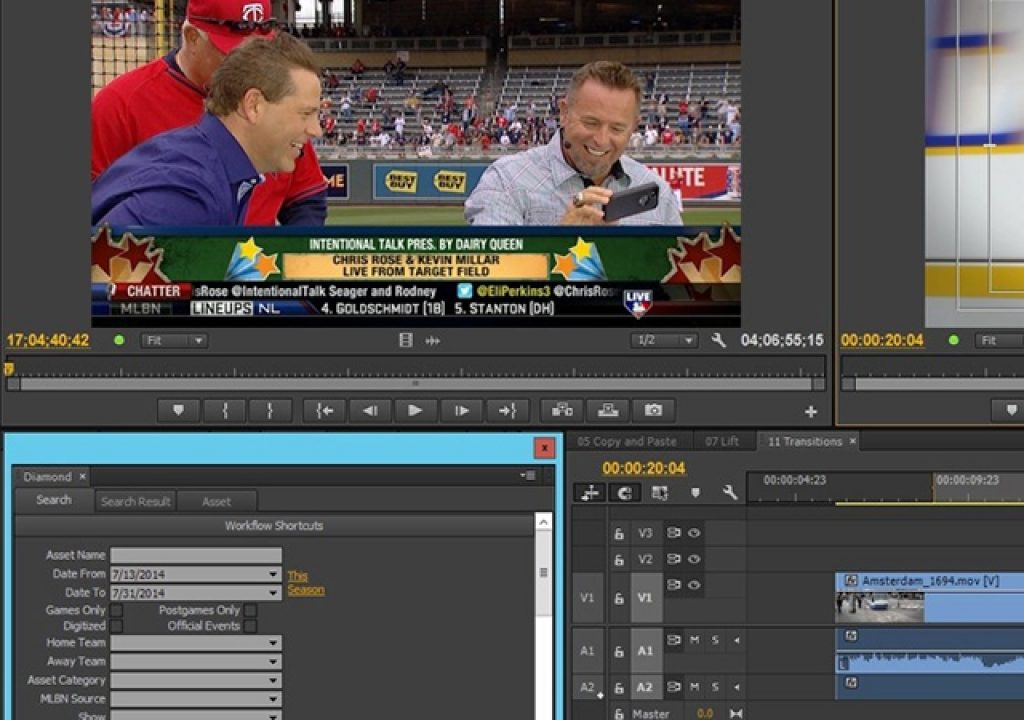Screen dimensions: 1024x720
Task: Click the Insert edit button
Action: [x=562, y=410]
